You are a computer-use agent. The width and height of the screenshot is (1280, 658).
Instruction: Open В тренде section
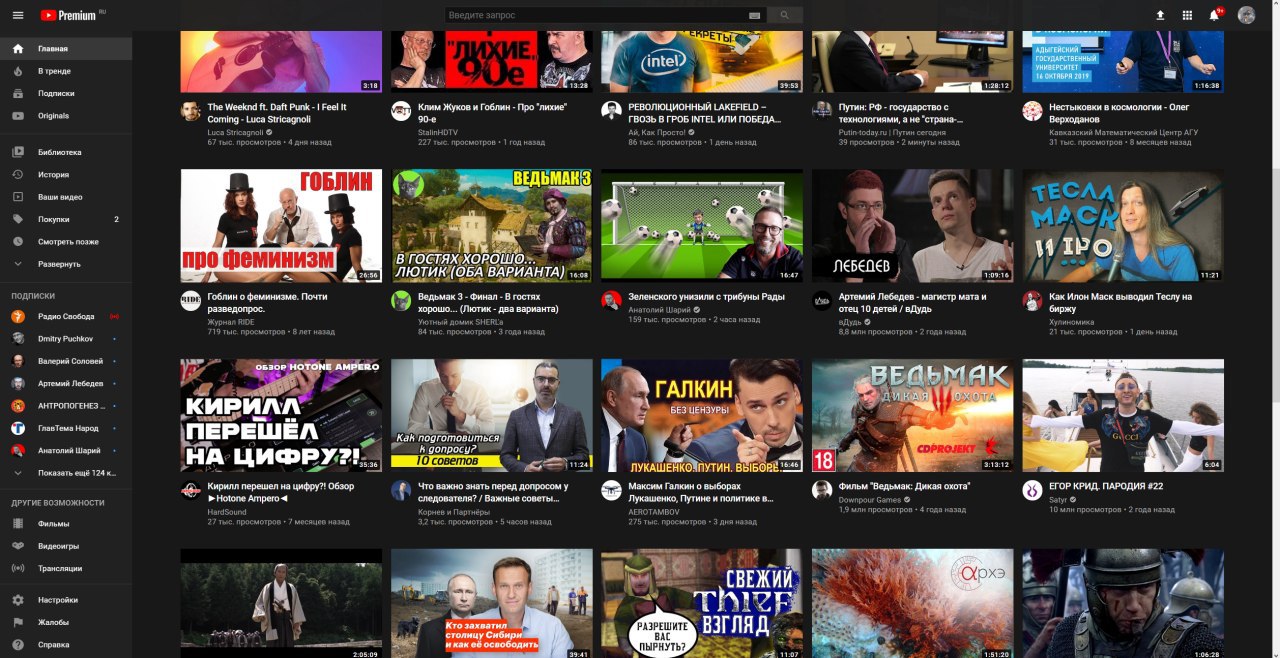66,71
